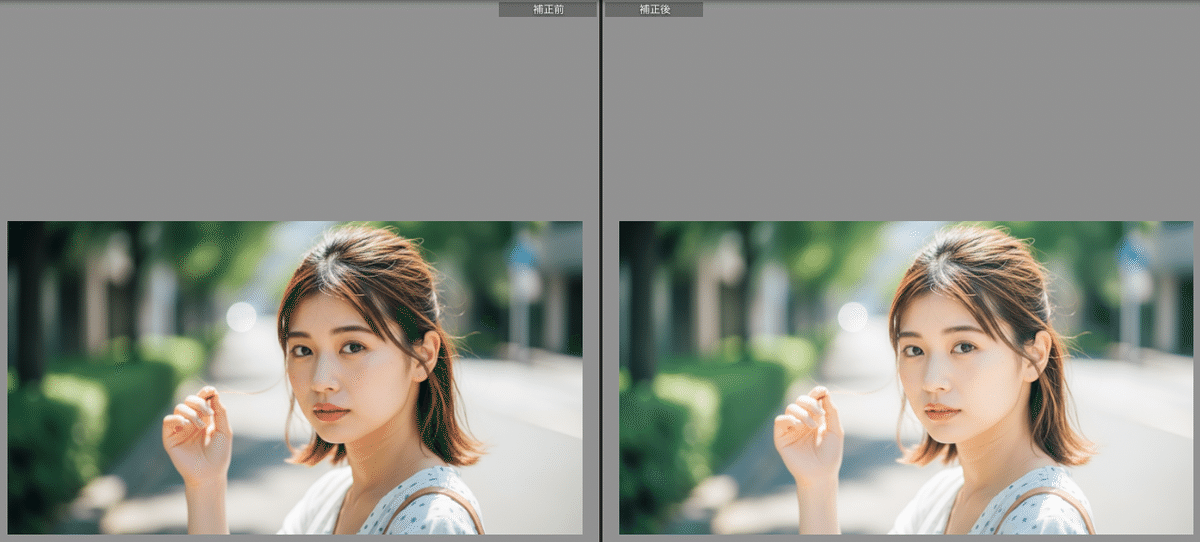This screenshot has height=542, width=1200.
Task: Click the vertical divider between the views
Action: 600,271
